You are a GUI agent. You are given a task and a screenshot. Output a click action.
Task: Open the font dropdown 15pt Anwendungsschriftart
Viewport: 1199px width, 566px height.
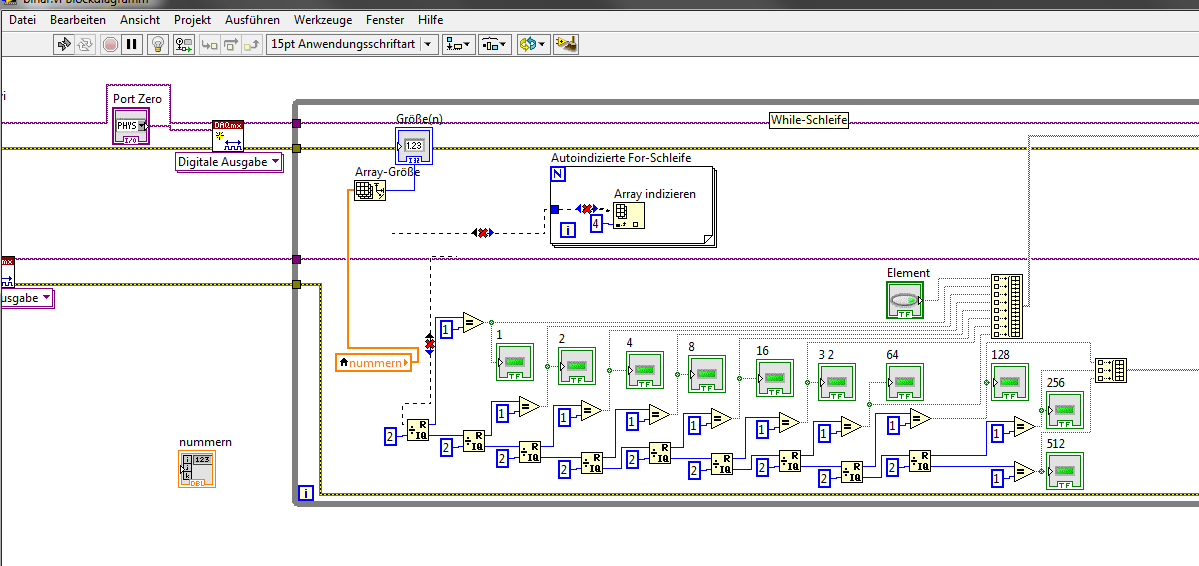click(352, 44)
